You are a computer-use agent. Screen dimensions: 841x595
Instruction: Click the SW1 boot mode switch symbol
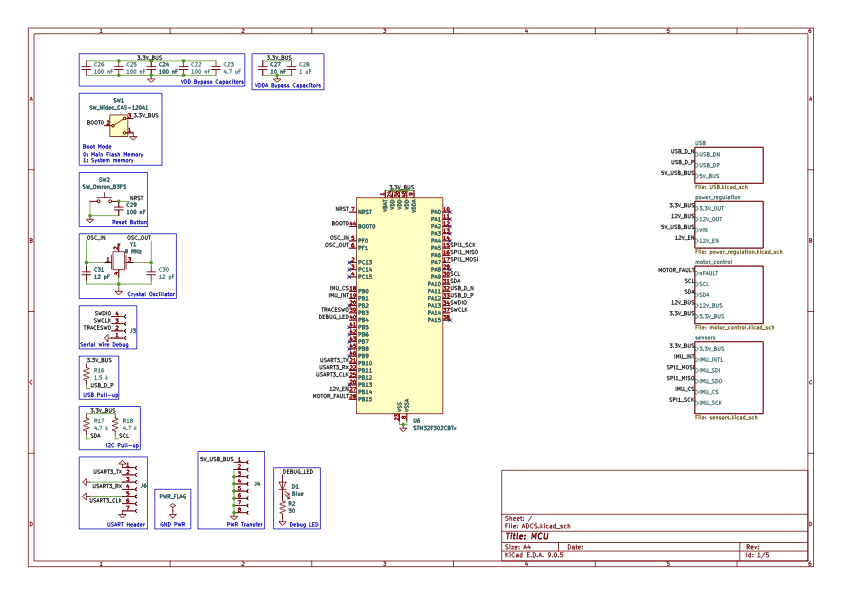119,126
